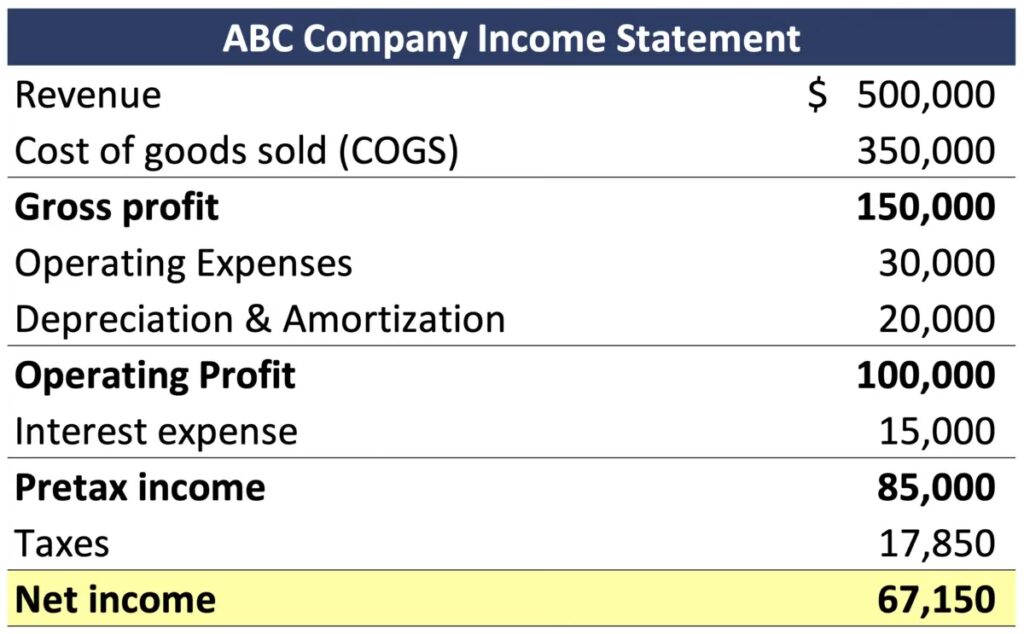Select the Taxes row label
The width and height of the screenshot is (1024, 634).
tap(62, 544)
